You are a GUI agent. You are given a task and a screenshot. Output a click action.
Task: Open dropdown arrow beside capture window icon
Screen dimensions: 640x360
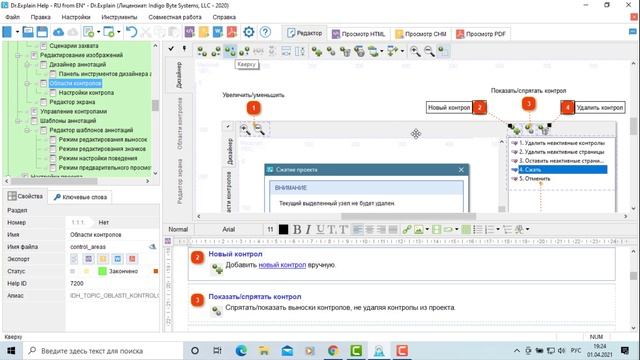pos(119,32)
